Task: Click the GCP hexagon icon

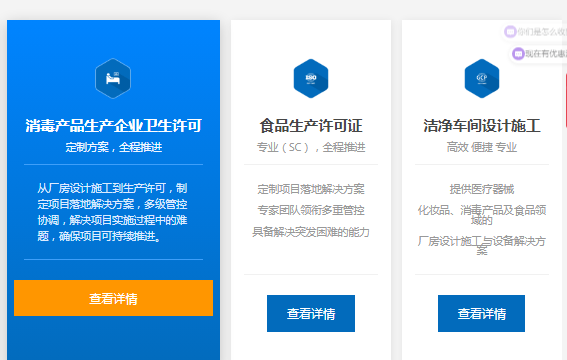Action: 482,78
